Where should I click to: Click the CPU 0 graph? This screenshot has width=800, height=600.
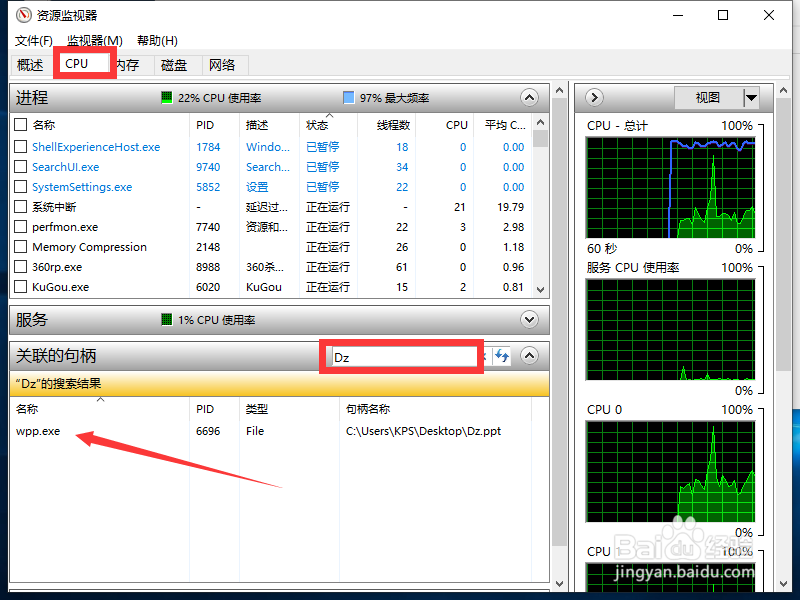click(x=670, y=471)
